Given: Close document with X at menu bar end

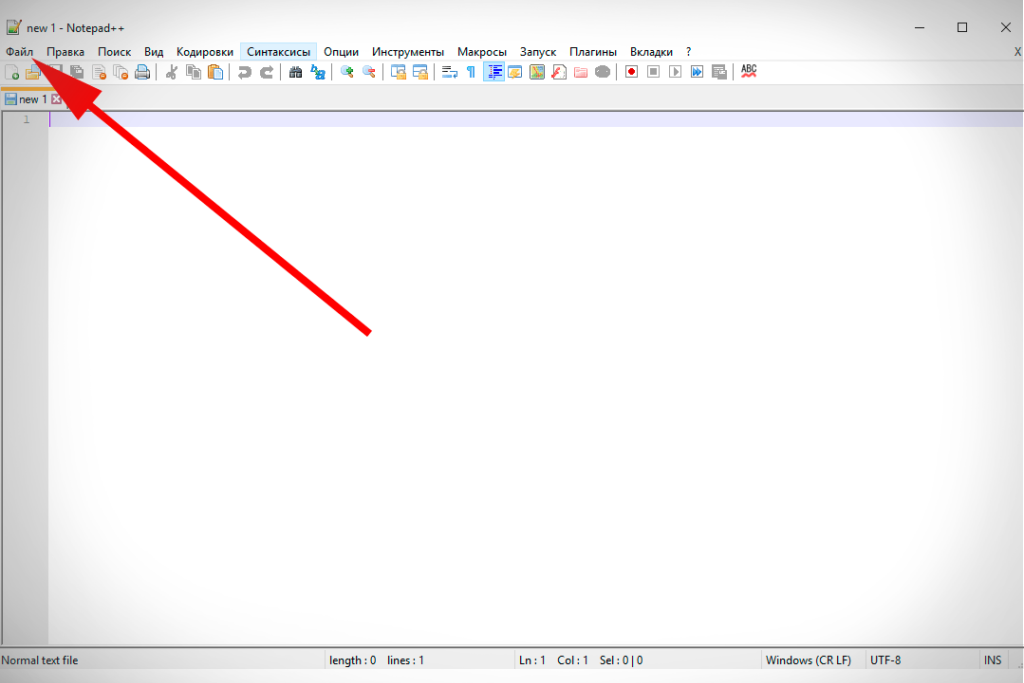Looking at the screenshot, I should pyautogui.click(x=1017, y=52).
